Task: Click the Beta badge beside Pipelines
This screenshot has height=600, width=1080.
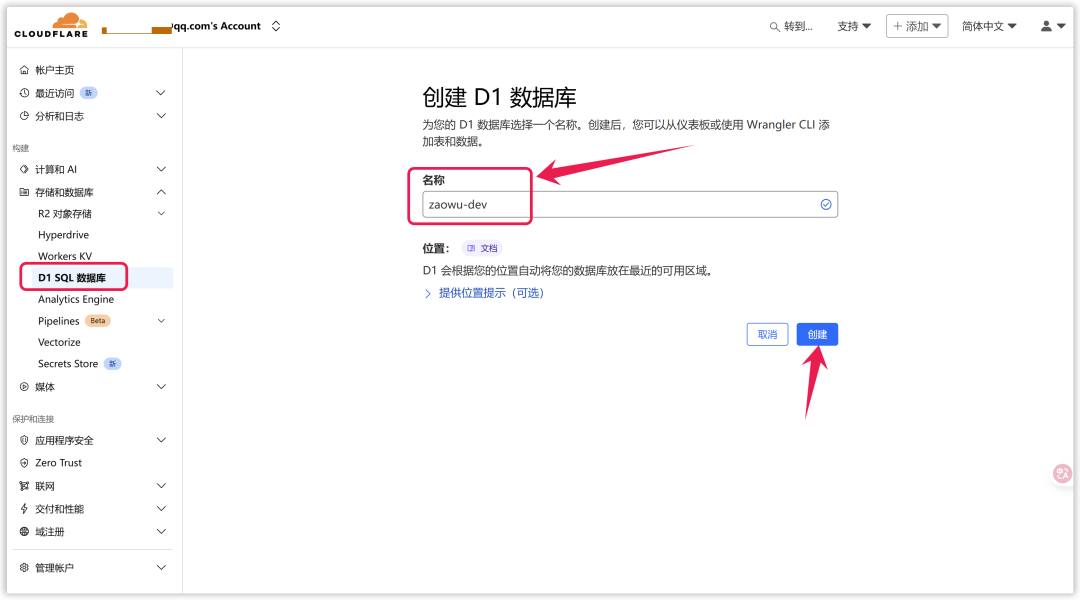Action: pyautogui.click(x=98, y=321)
